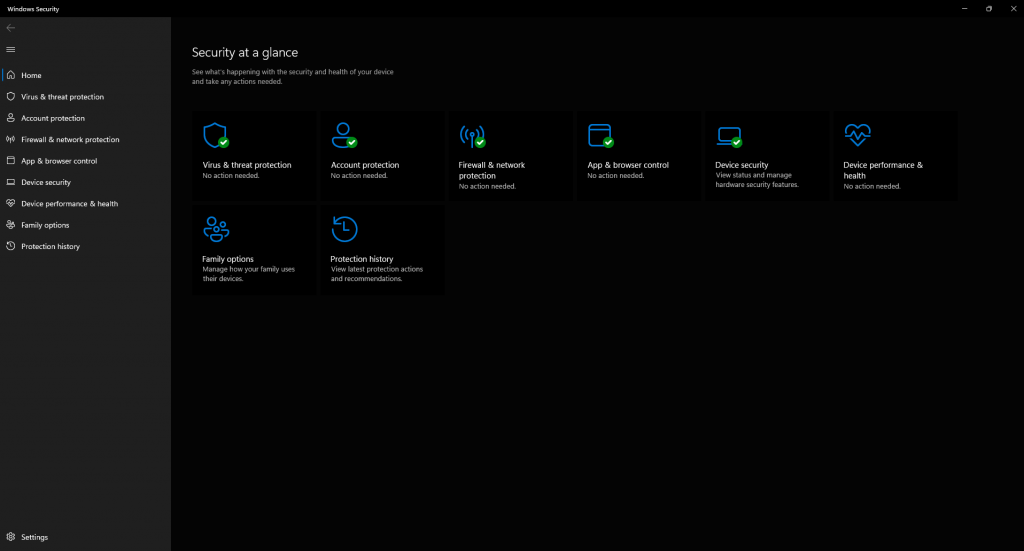Click the Windows Security window title
The width and height of the screenshot is (1024, 551).
point(33,9)
